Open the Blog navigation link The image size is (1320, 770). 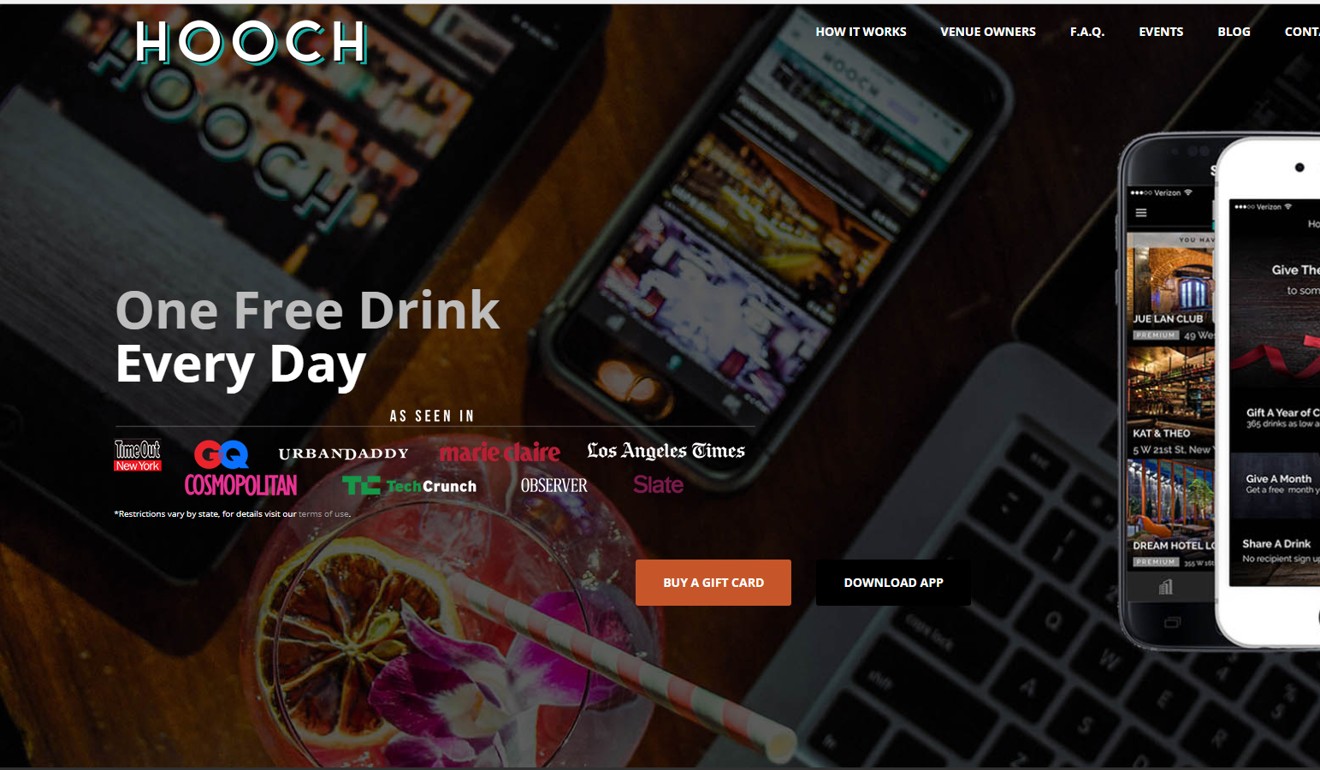1234,32
